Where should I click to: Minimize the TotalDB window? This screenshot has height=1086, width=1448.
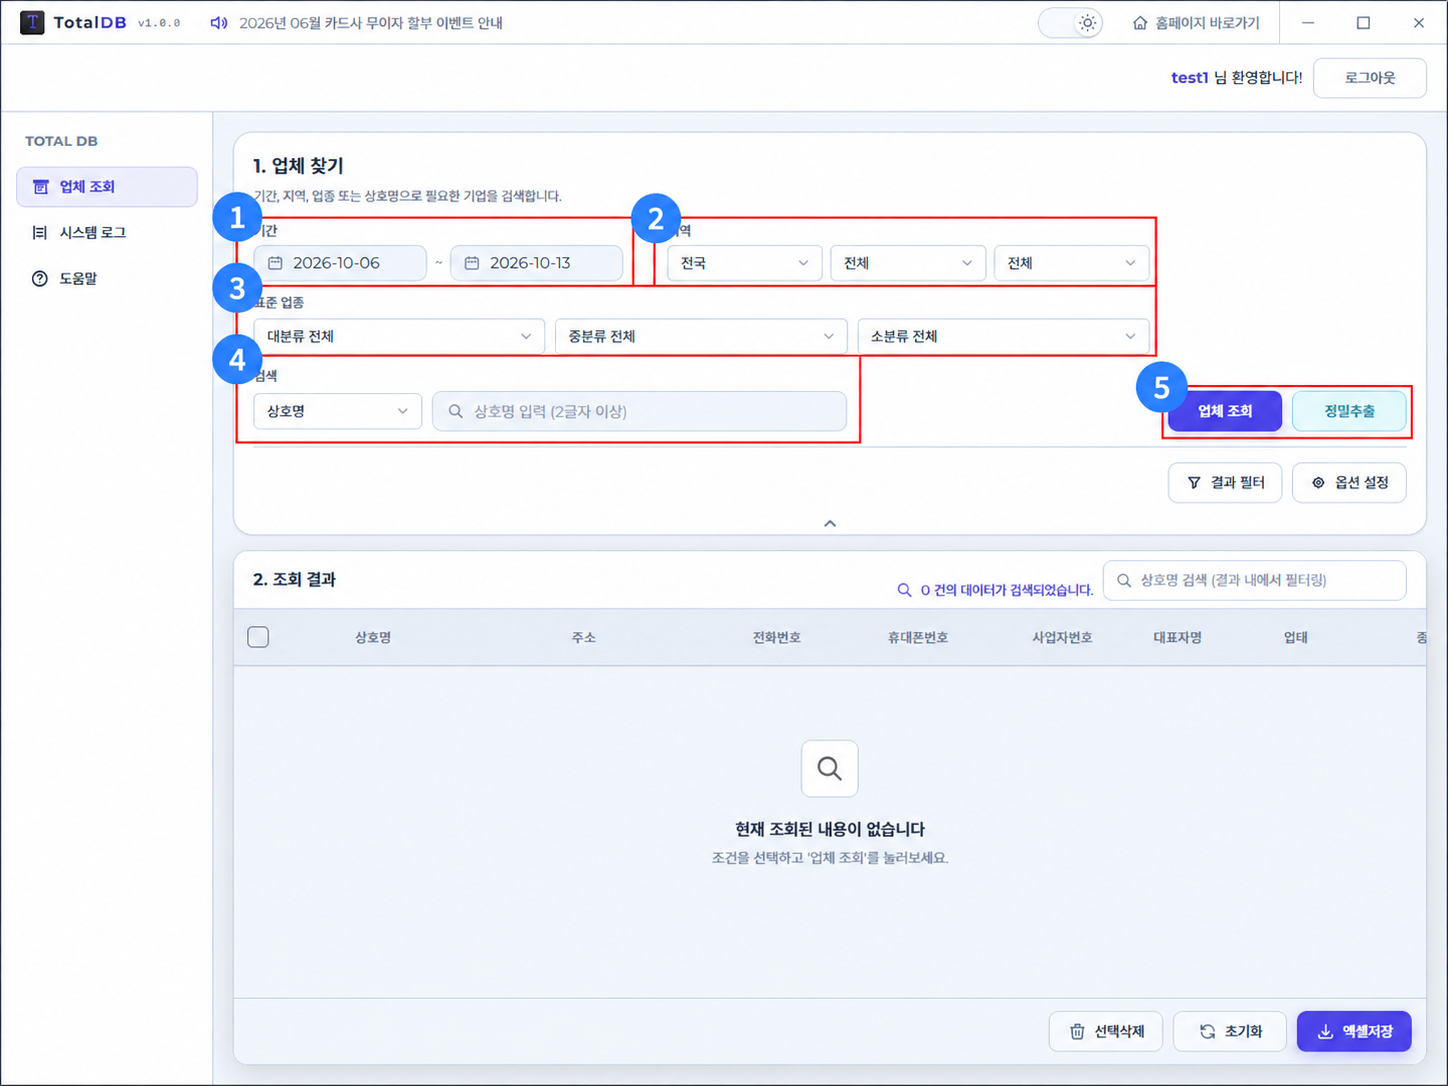pyautogui.click(x=1308, y=23)
